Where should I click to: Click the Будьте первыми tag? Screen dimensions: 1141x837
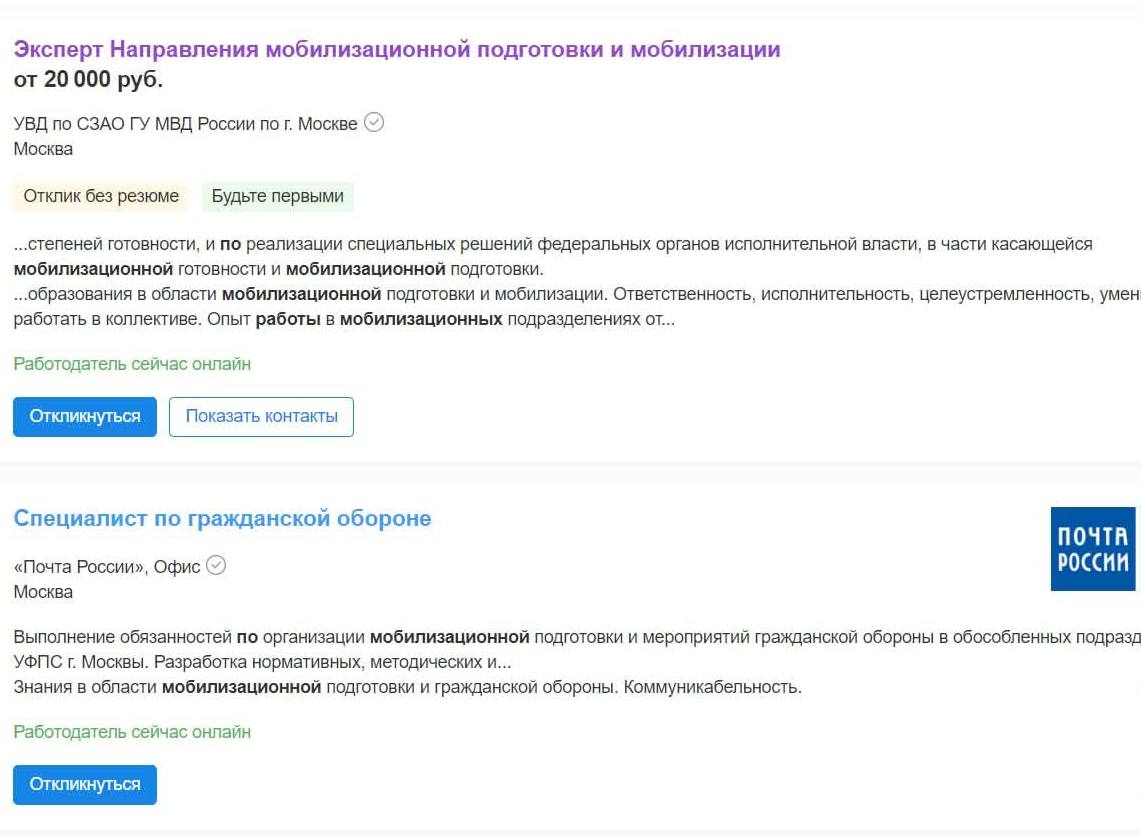pyautogui.click(x=277, y=196)
